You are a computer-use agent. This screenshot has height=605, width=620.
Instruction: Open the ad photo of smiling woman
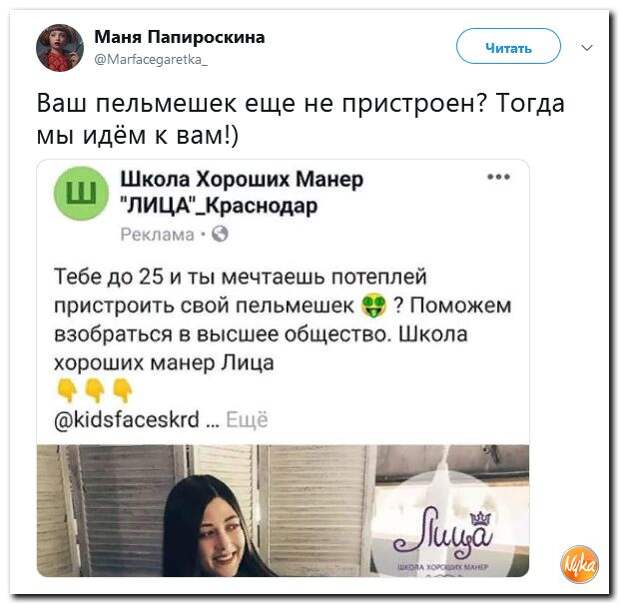[283, 510]
